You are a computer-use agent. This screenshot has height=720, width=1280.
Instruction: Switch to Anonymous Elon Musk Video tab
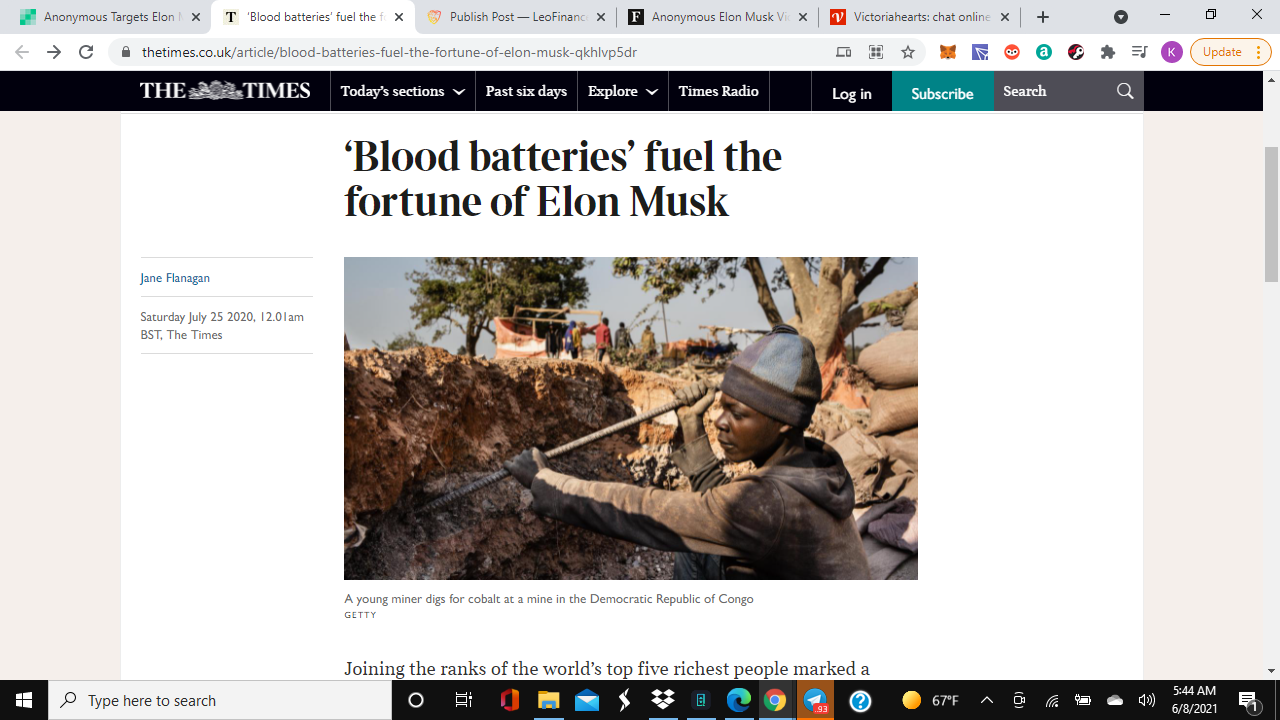click(718, 17)
